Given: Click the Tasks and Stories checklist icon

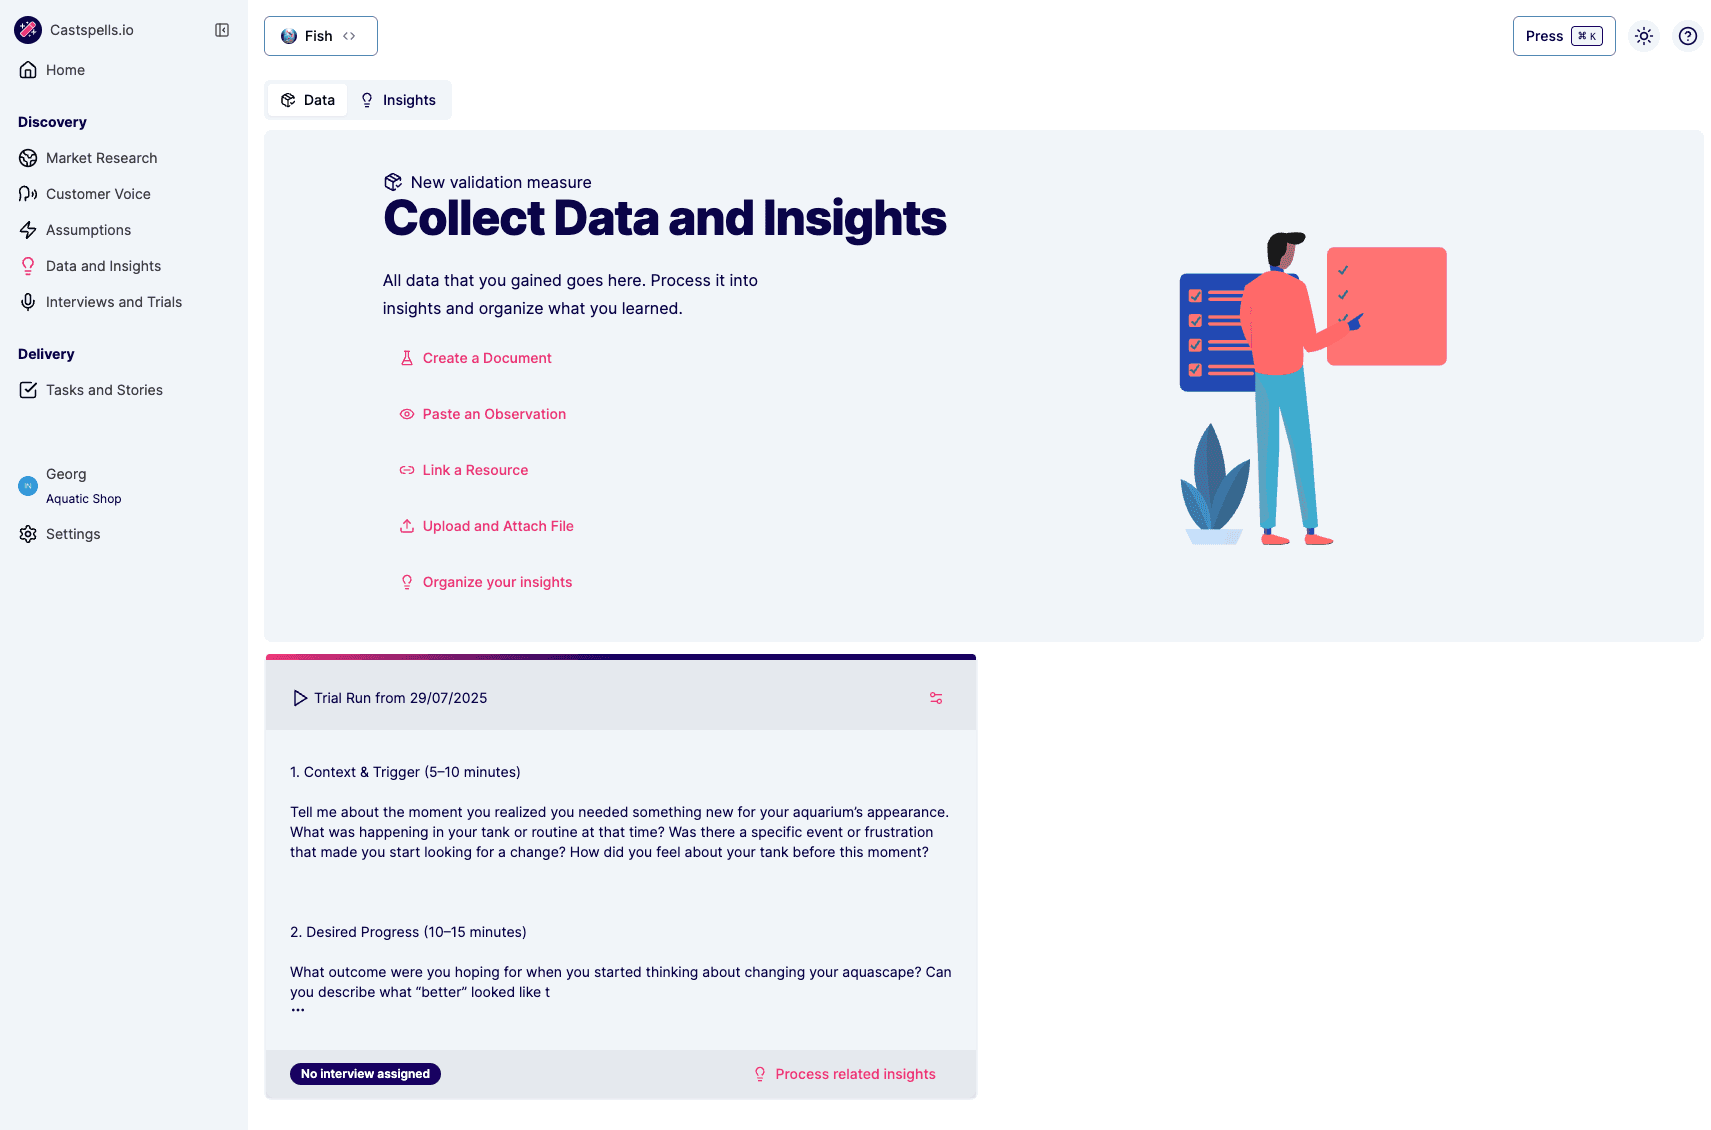Looking at the screenshot, I should tap(28, 390).
